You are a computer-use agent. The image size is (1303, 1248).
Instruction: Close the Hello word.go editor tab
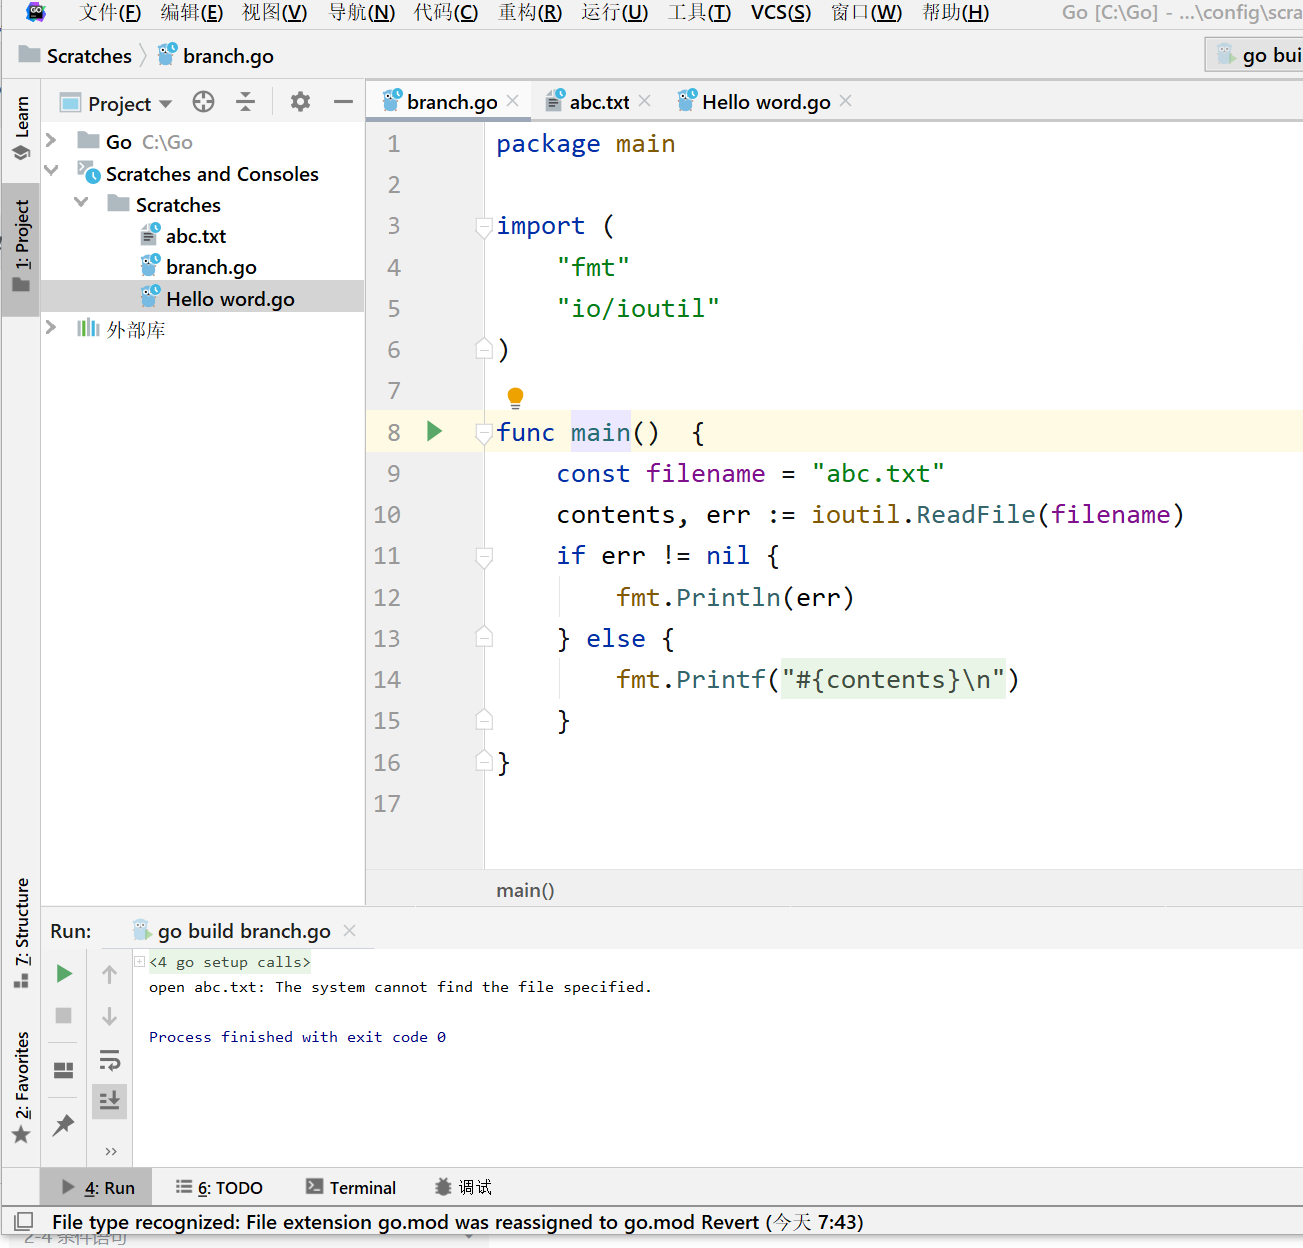click(x=846, y=101)
